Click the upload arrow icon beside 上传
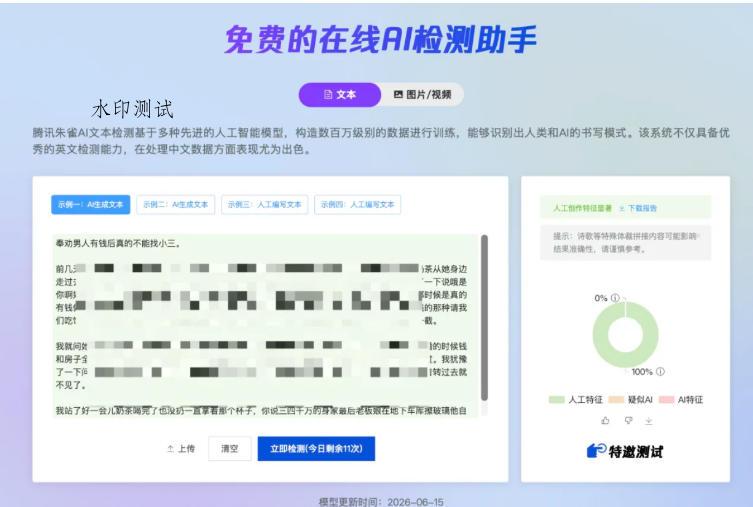The image size is (753, 507). point(170,448)
